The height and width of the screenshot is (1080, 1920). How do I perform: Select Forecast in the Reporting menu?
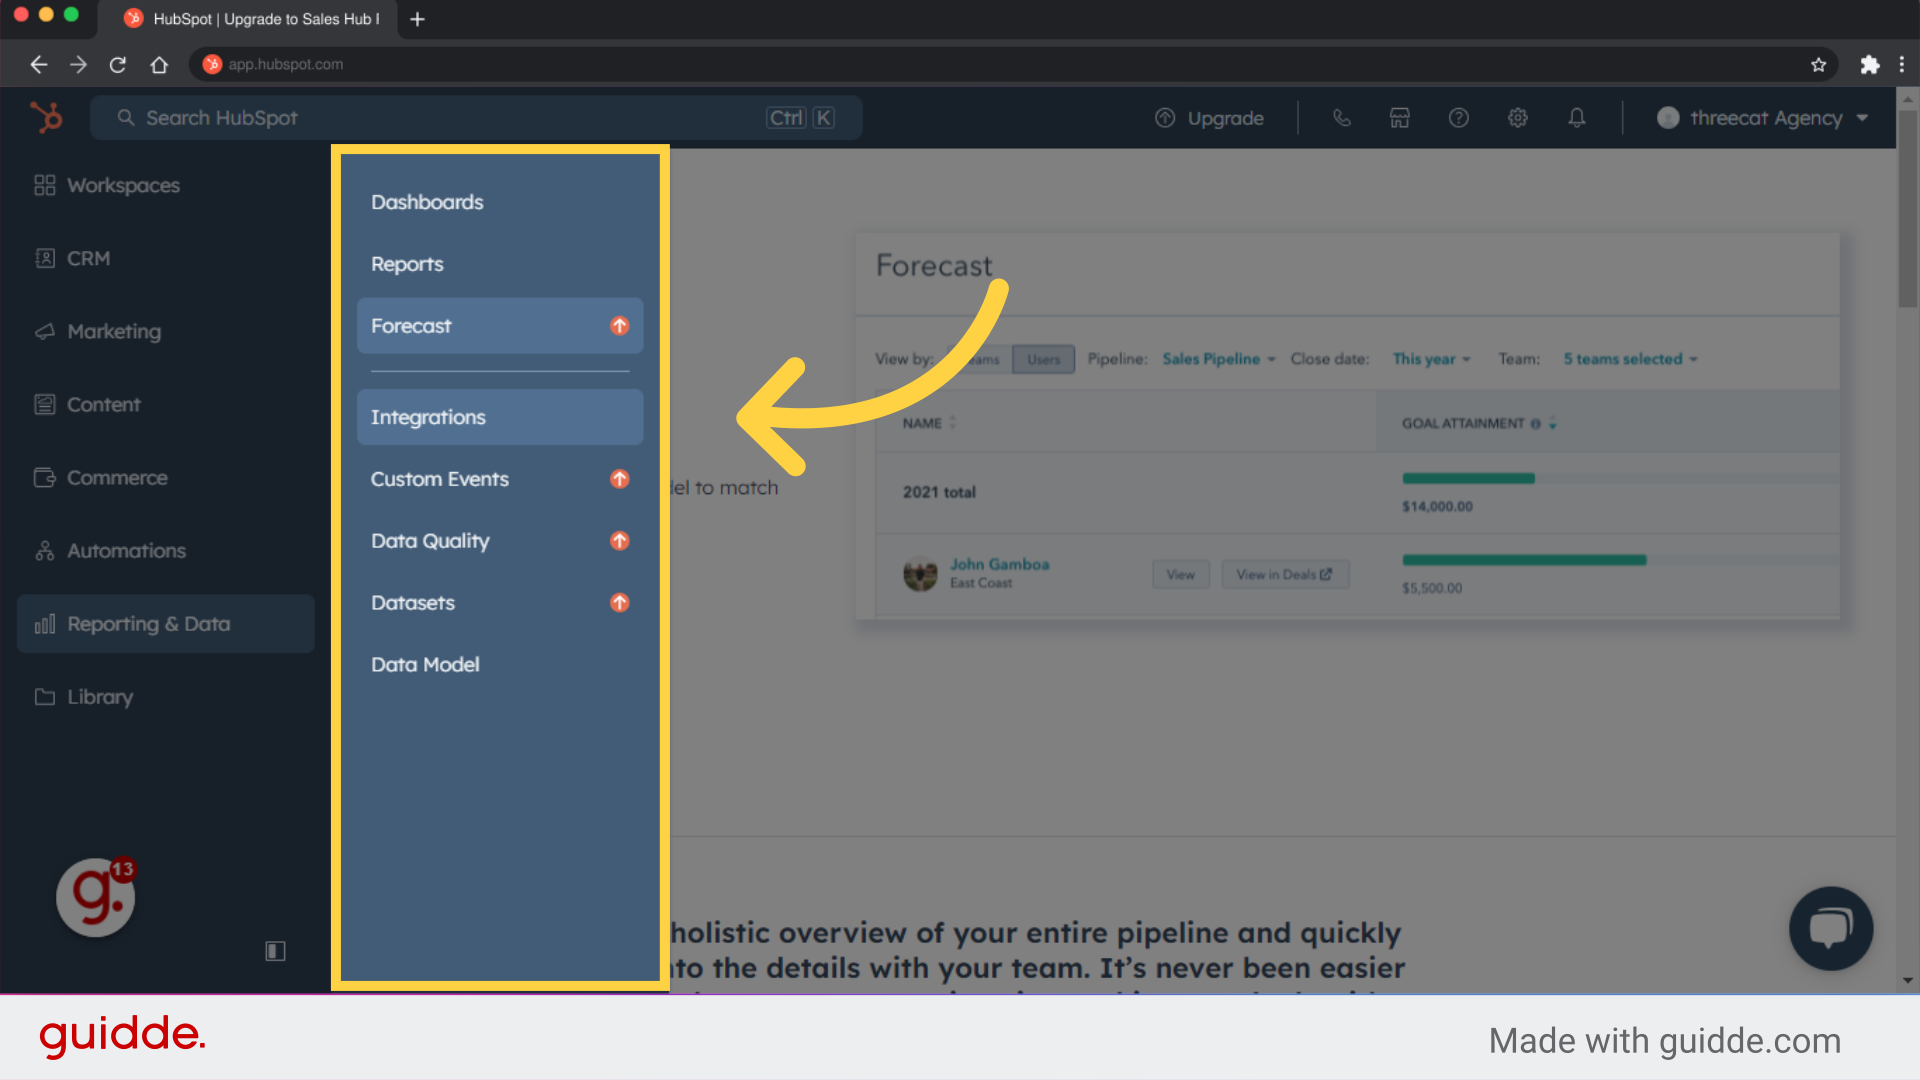tap(411, 325)
